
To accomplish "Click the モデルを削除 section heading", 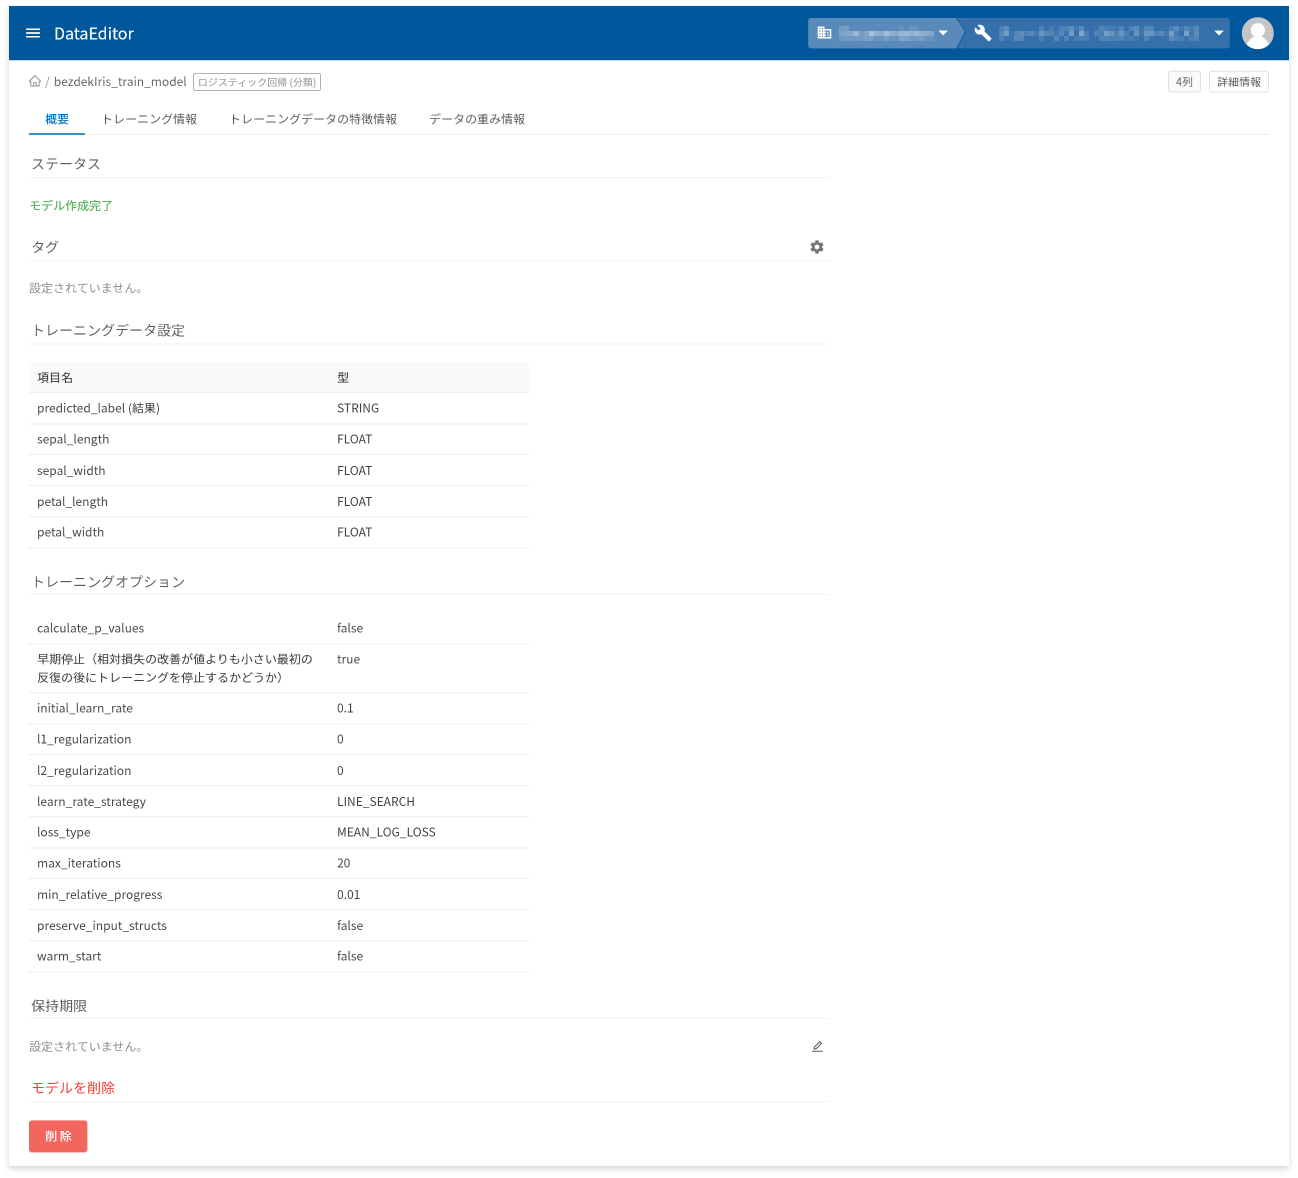I will (73, 1088).
